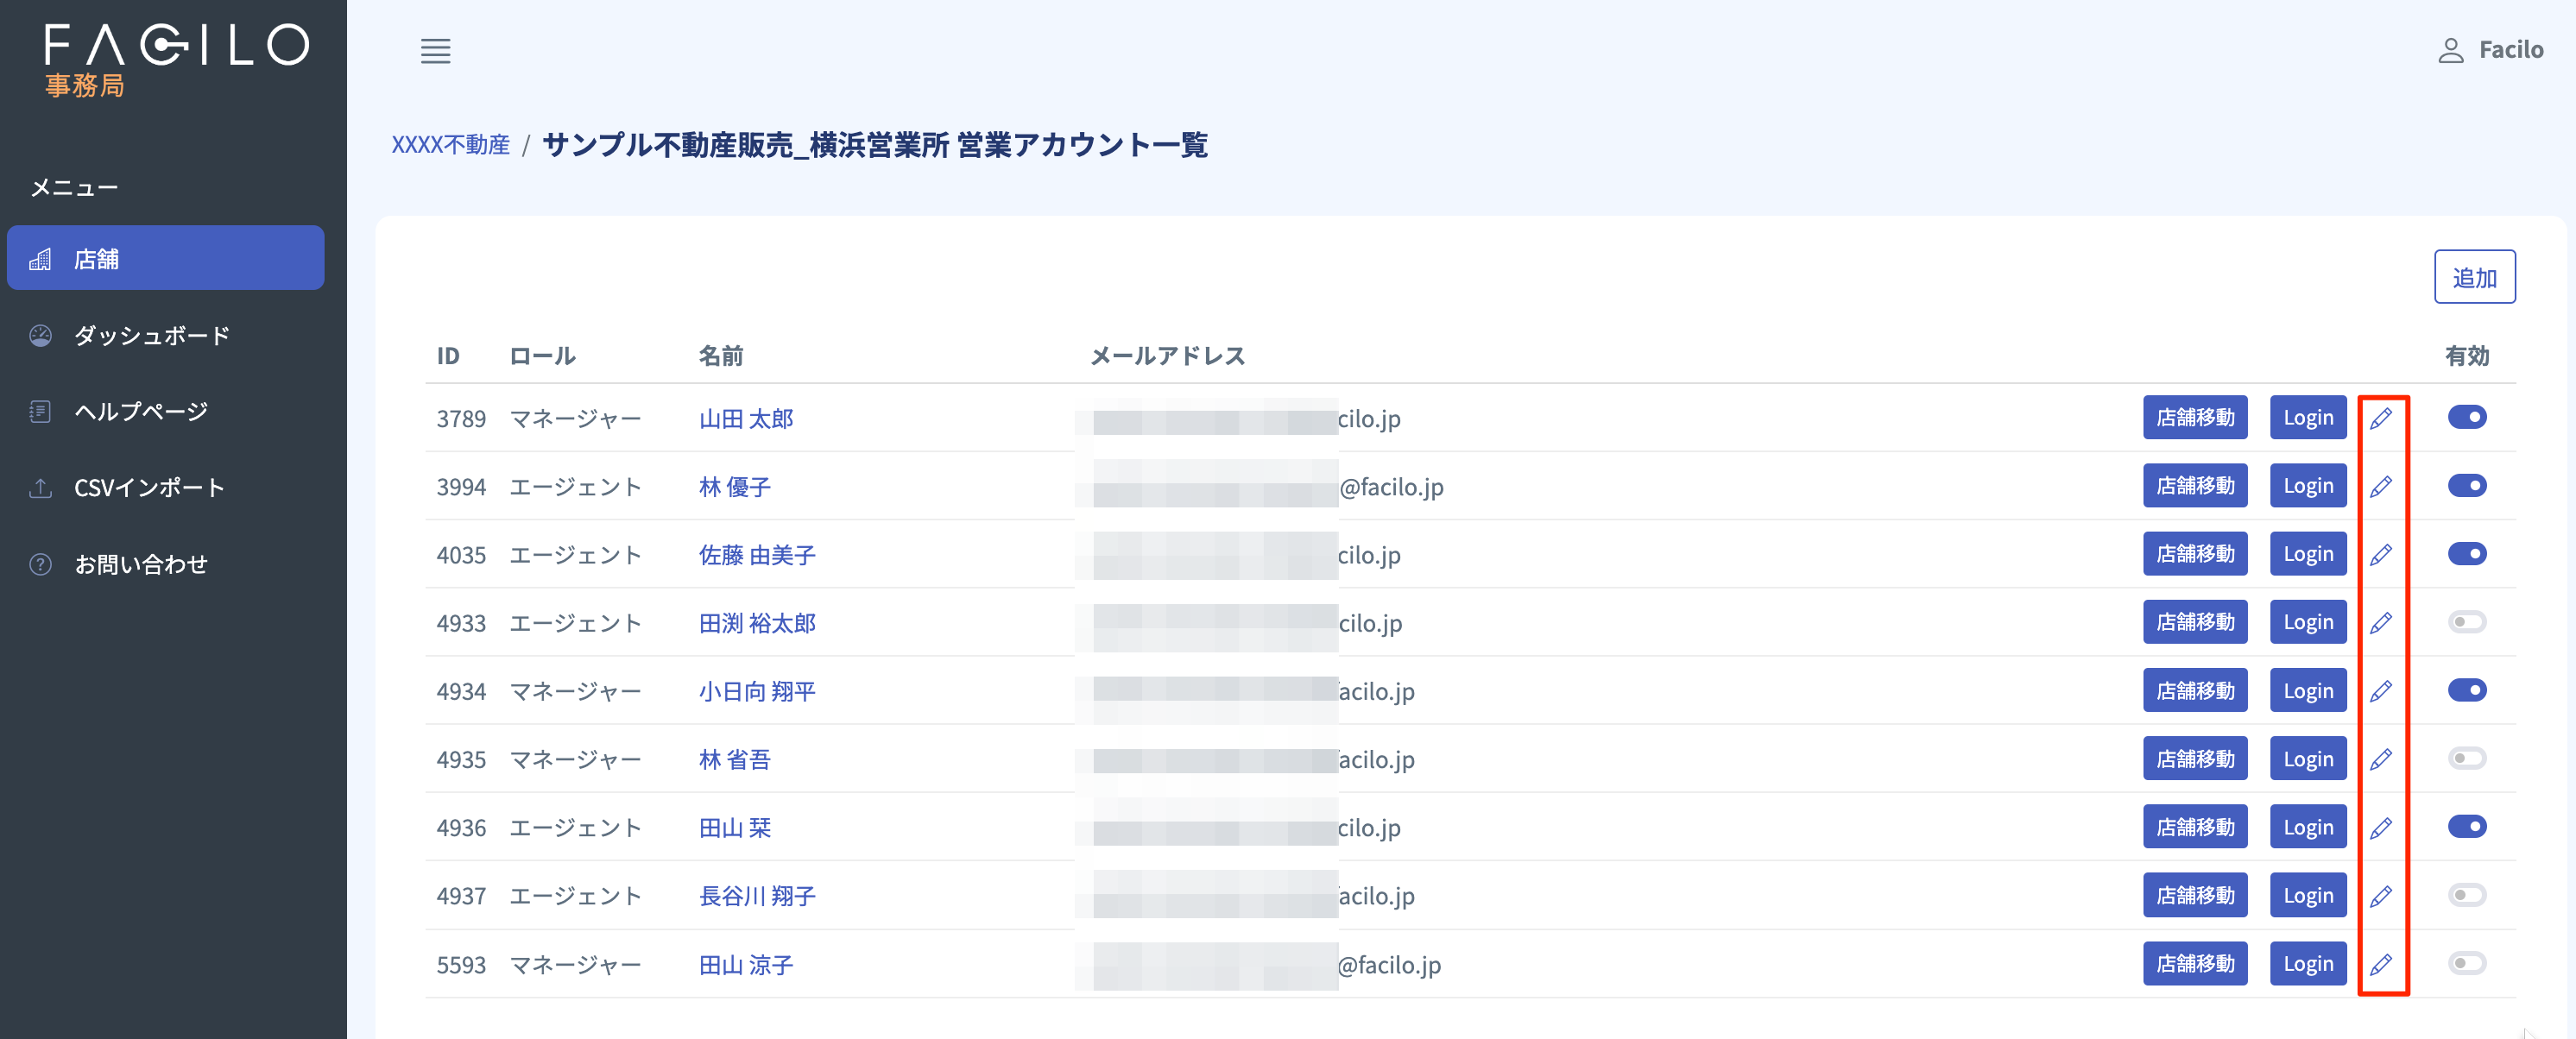This screenshot has height=1039, width=2576.
Task: Click Login for 田渕 裕太郎
Action: [x=2307, y=622]
